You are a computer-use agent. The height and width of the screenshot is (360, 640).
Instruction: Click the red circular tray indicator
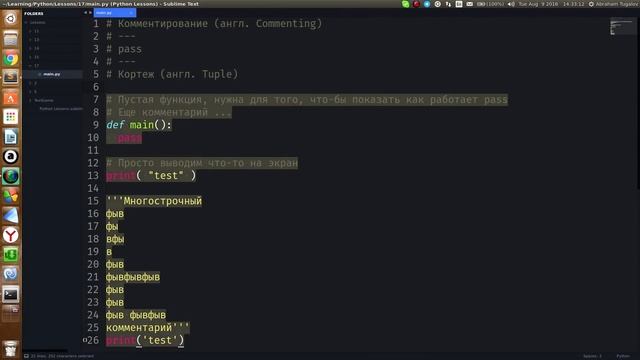(x=416, y=4)
